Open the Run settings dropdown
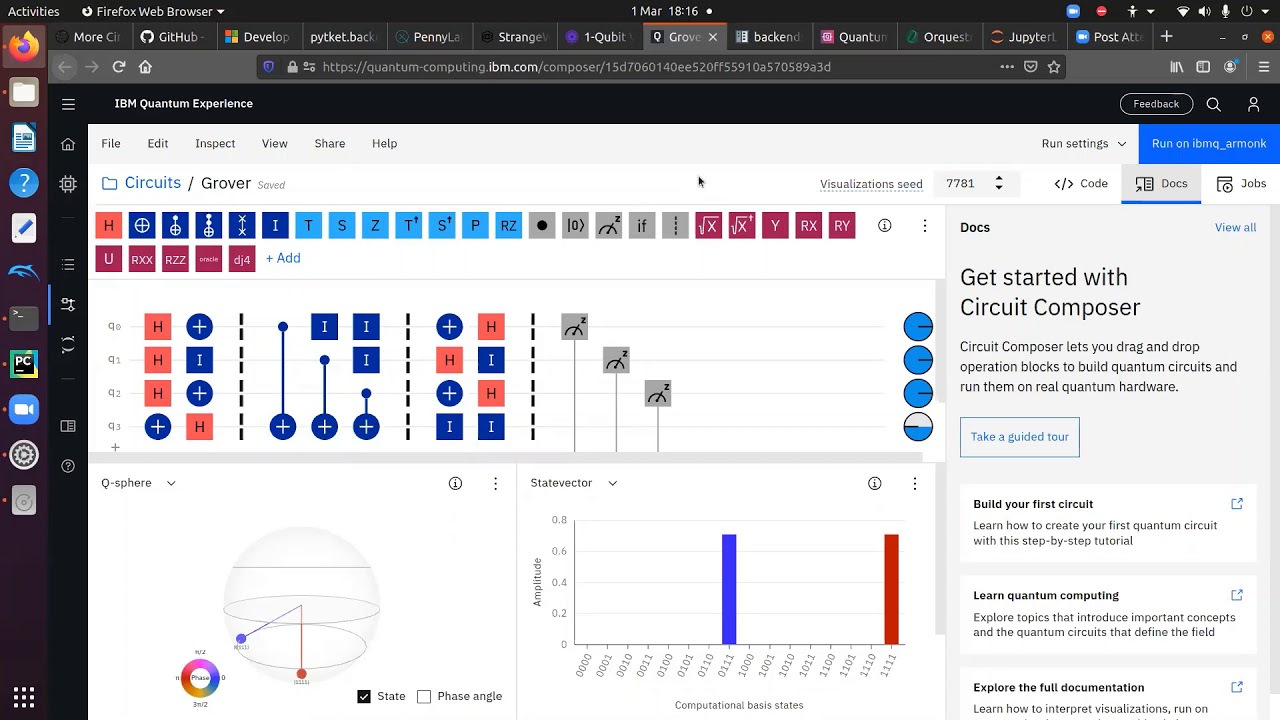Viewport: 1280px width, 720px height. click(x=1084, y=144)
